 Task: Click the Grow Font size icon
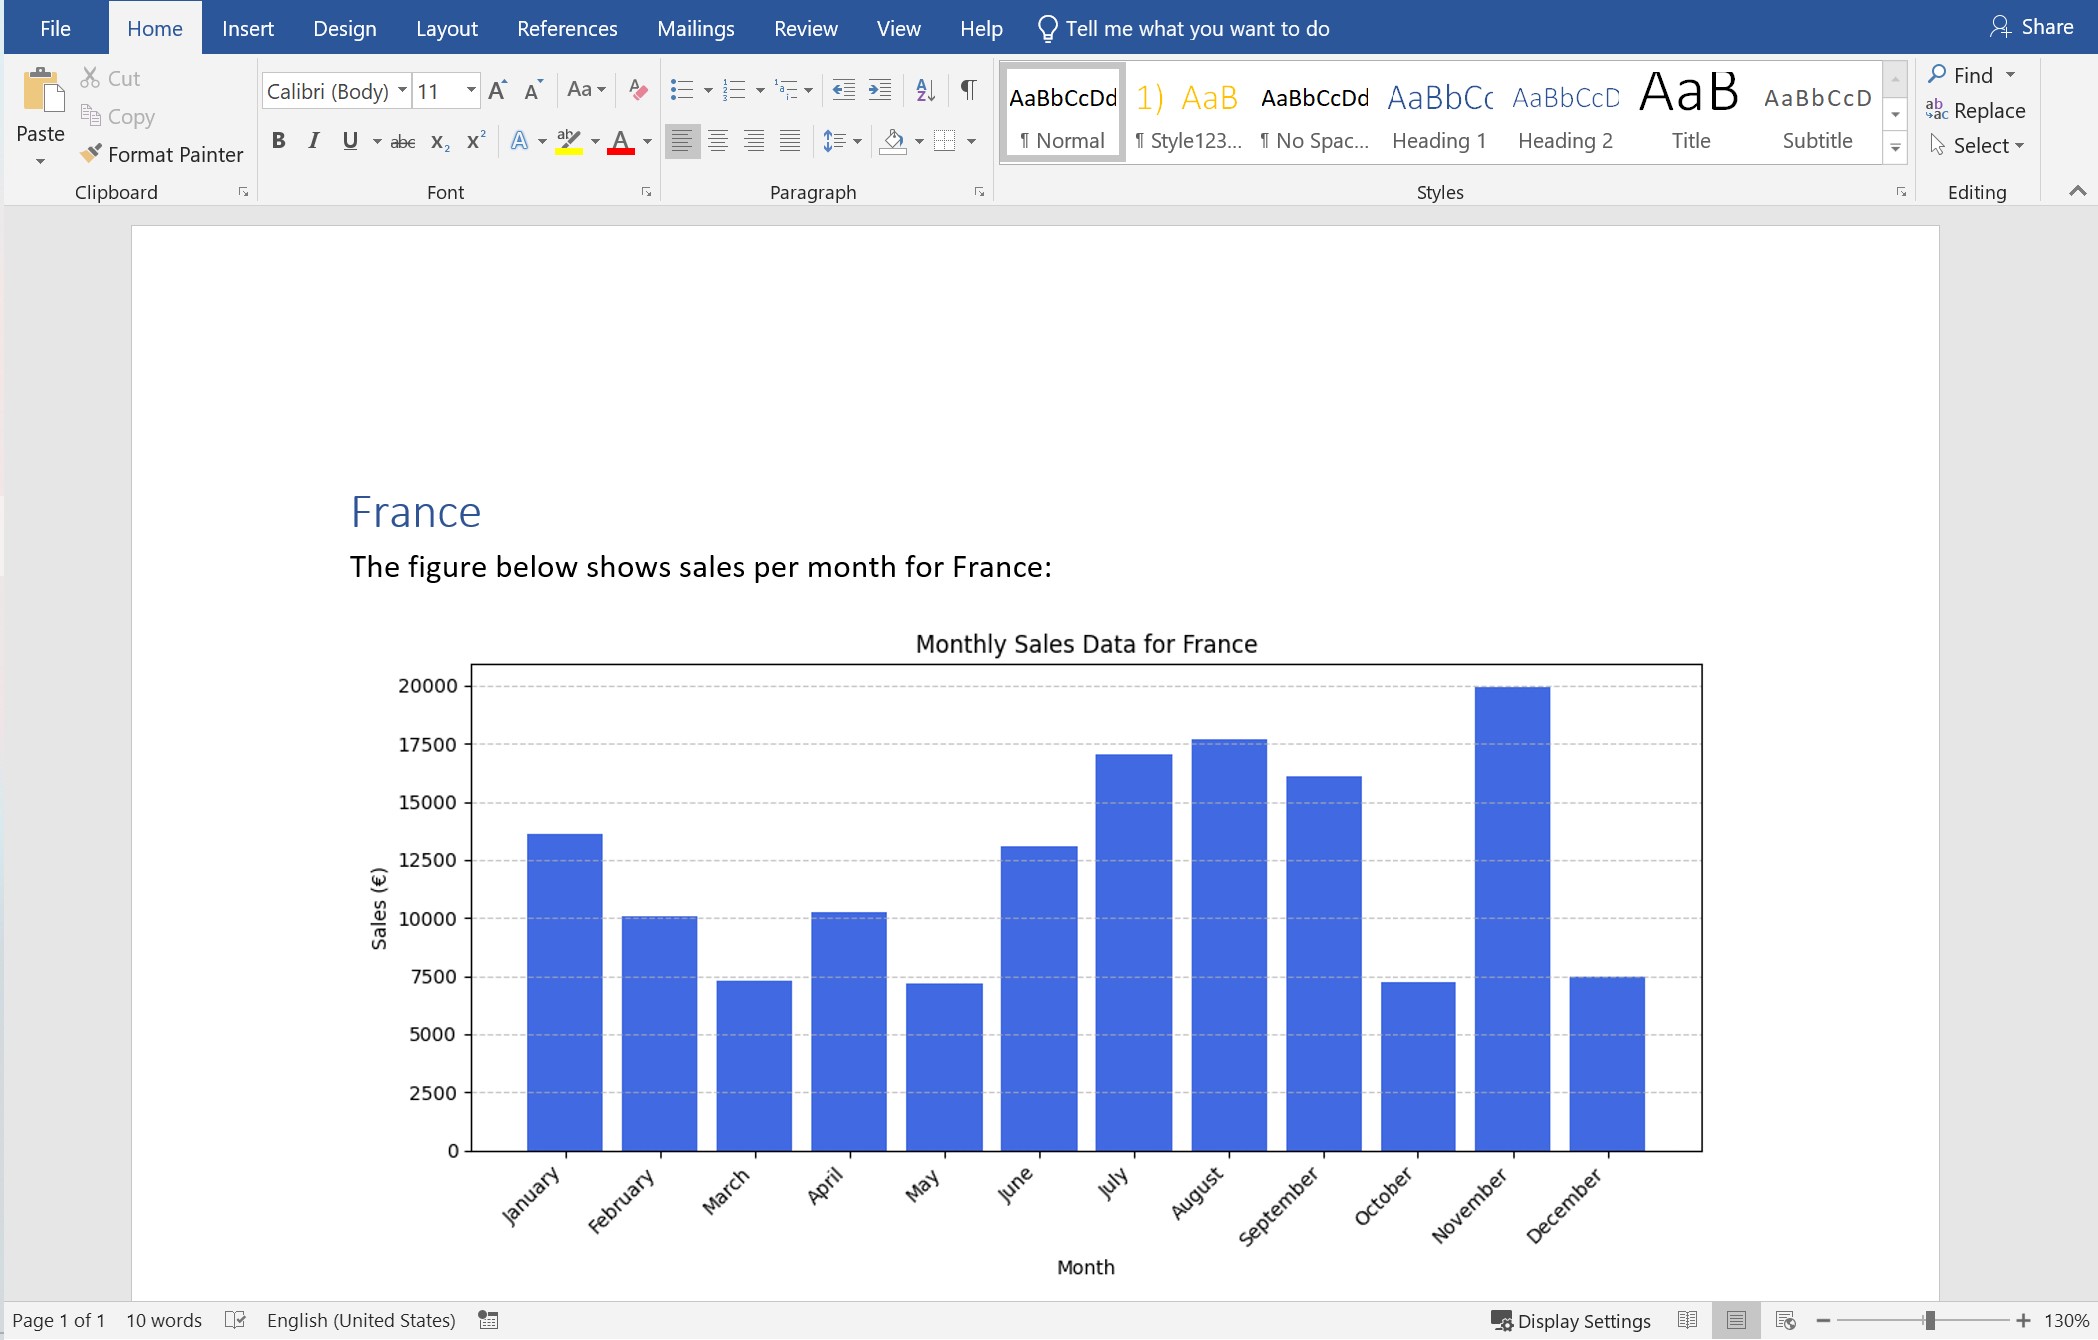(498, 91)
